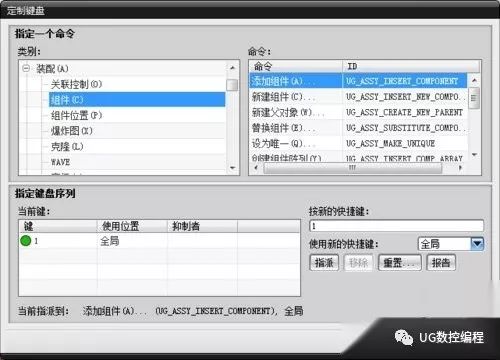
Task: Select 组件(C) category
Action: coord(137,100)
